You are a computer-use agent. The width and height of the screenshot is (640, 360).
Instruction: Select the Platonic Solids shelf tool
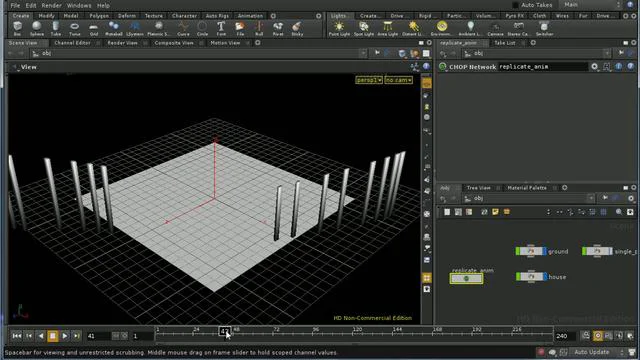(x=158, y=29)
